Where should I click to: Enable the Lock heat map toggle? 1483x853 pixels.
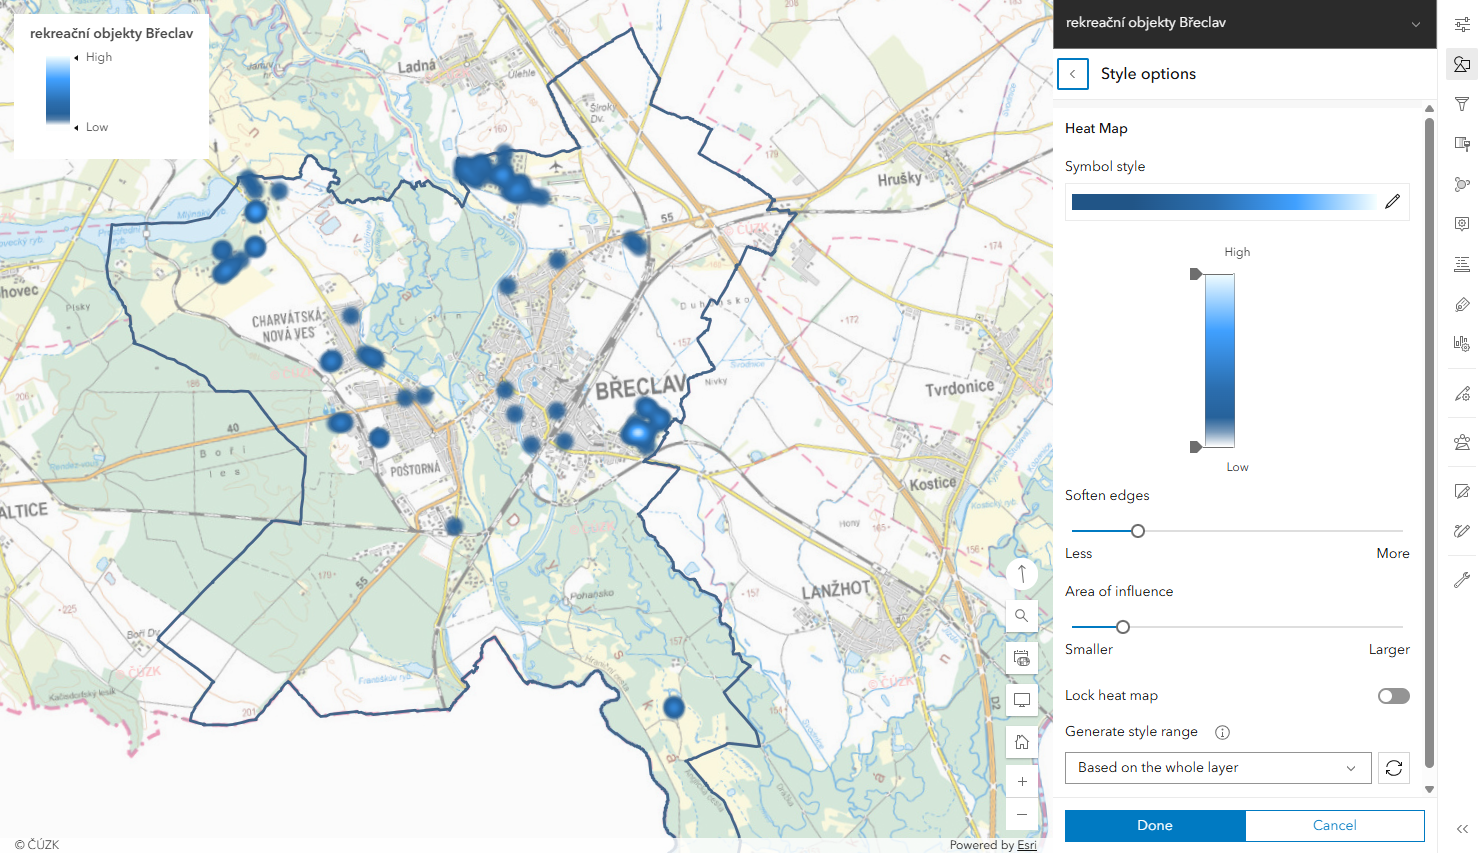pos(1393,696)
